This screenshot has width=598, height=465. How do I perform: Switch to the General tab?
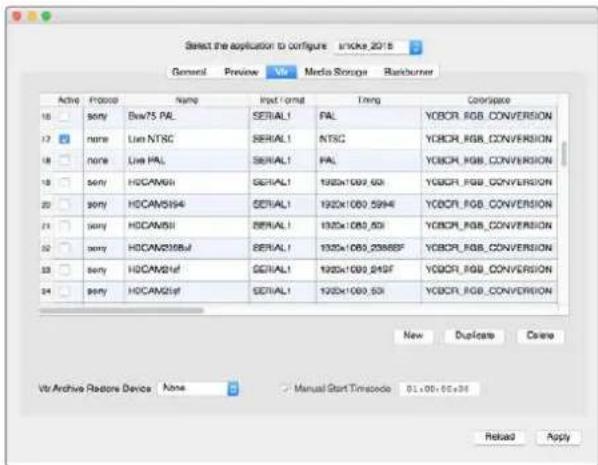(x=189, y=72)
